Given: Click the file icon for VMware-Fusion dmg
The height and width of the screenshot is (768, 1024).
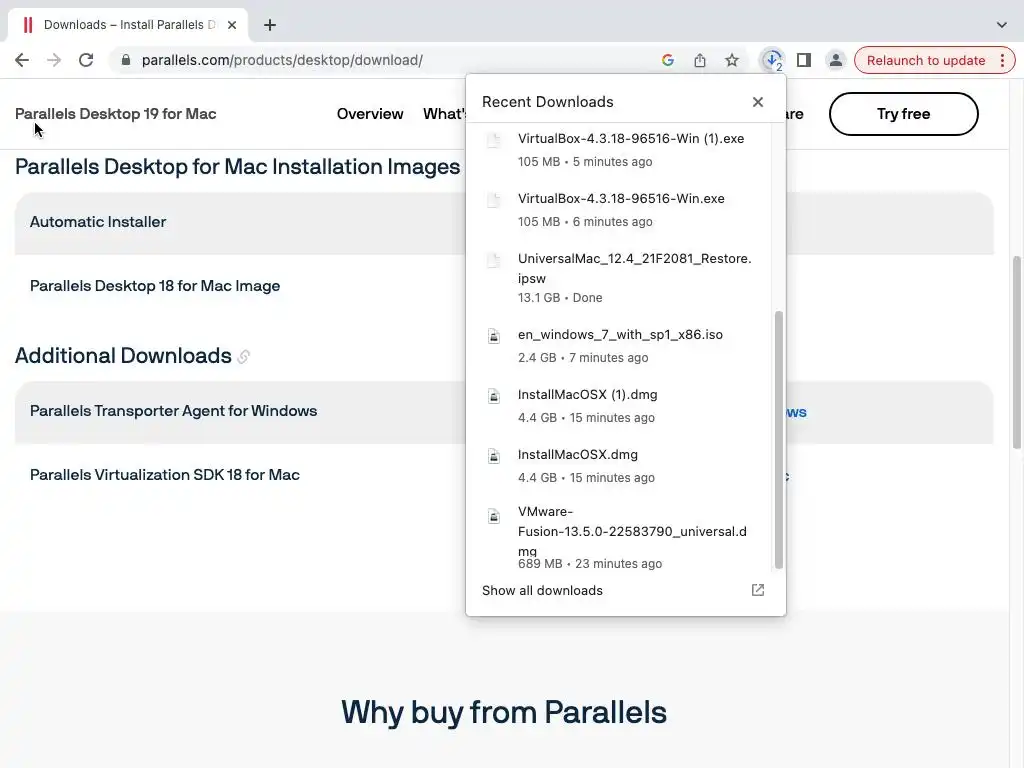Looking at the screenshot, I should 494,516.
